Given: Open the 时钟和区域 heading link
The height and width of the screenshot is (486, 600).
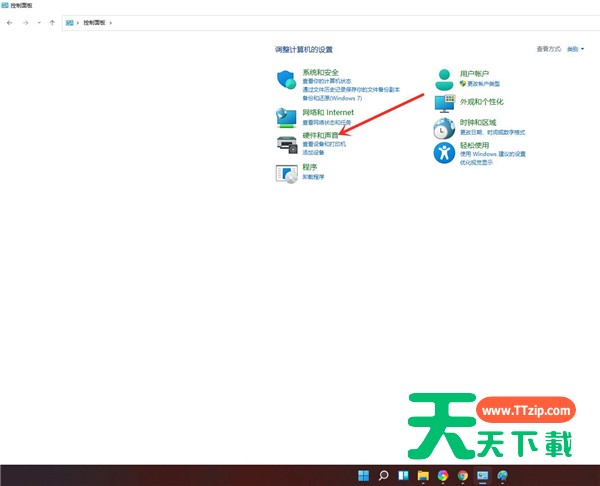Looking at the screenshot, I should tap(478, 122).
